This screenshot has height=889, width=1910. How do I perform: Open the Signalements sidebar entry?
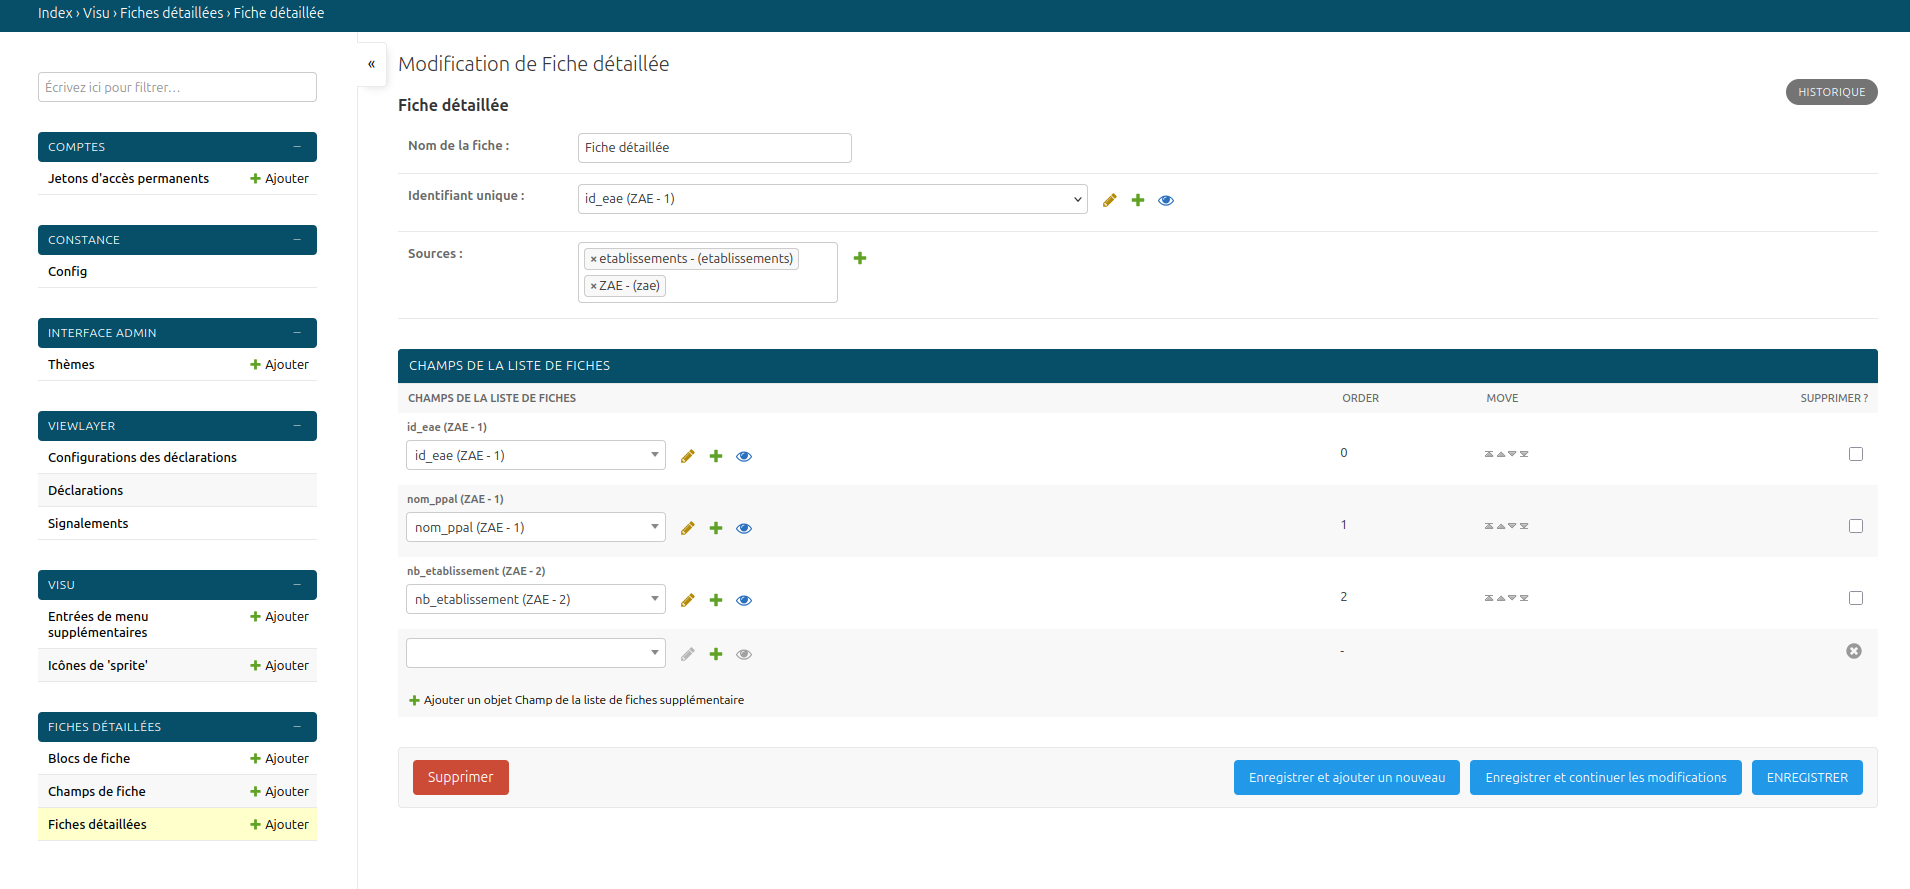point(88,524)
